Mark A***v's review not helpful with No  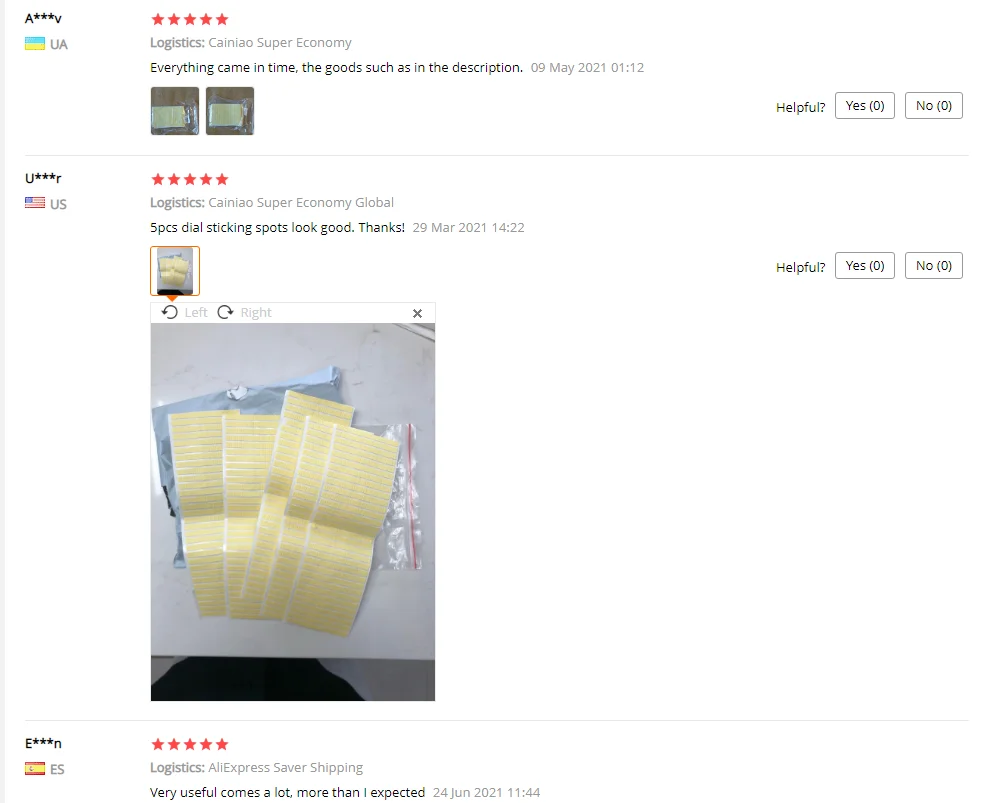tap(933, 106)
